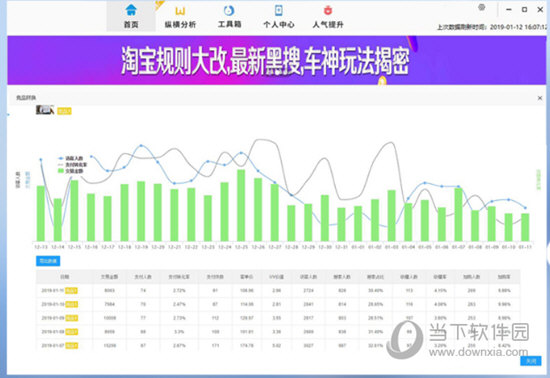
Task: Close the 竞品对比 panel with its X
Action: 540,98
